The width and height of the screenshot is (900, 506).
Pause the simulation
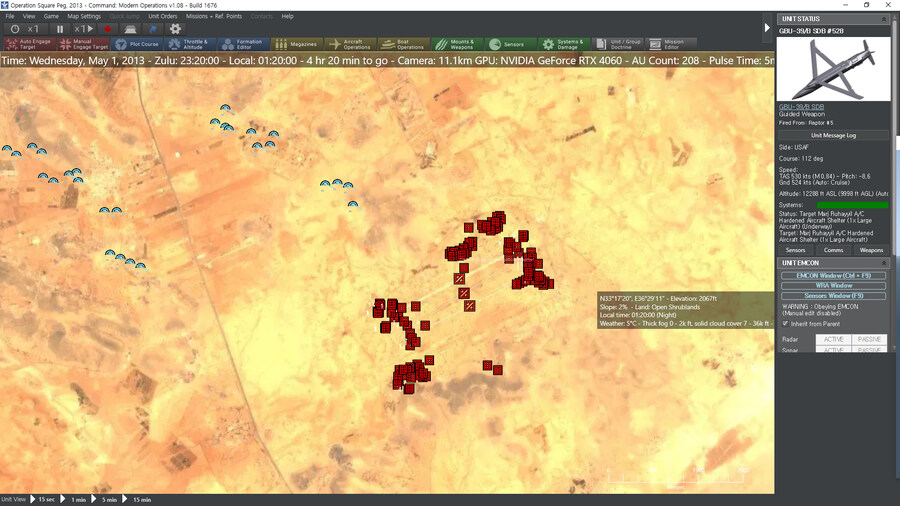(60, 29)
